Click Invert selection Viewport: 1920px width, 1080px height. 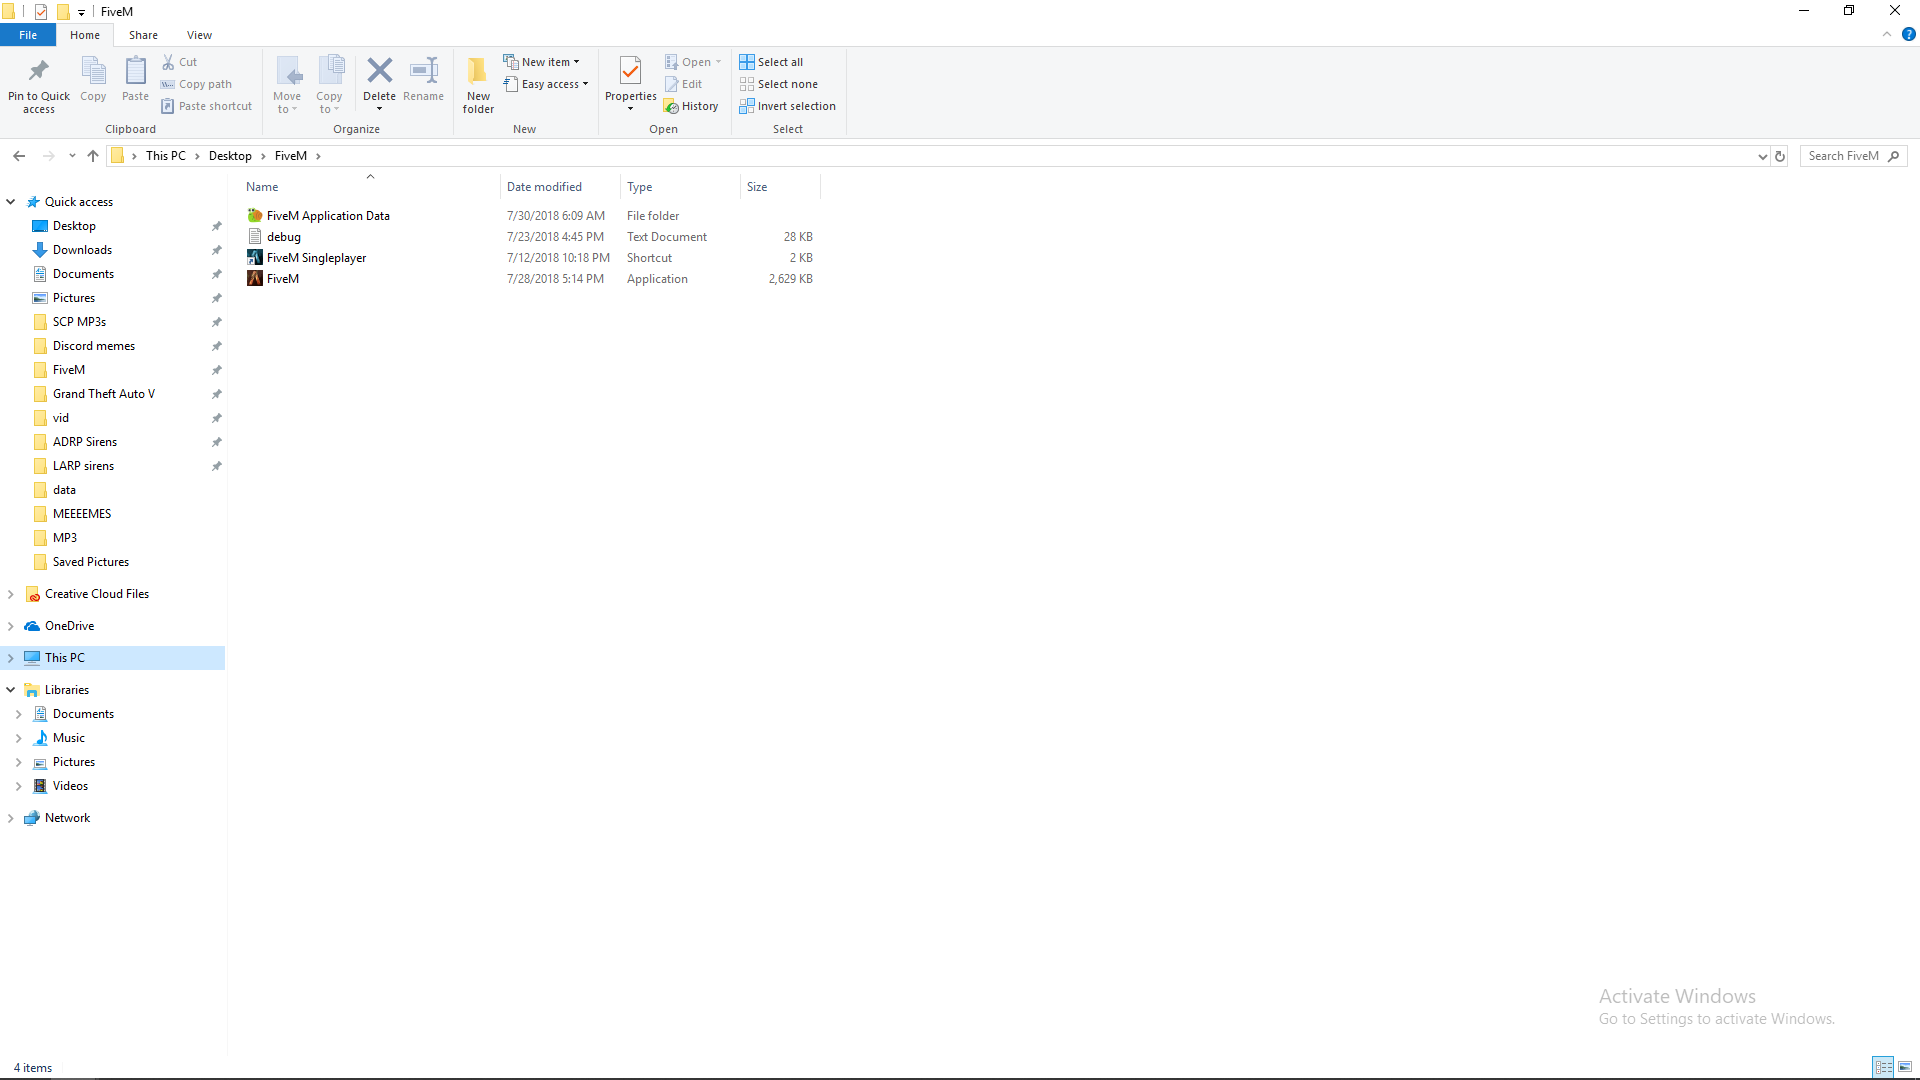coord(788,106)
